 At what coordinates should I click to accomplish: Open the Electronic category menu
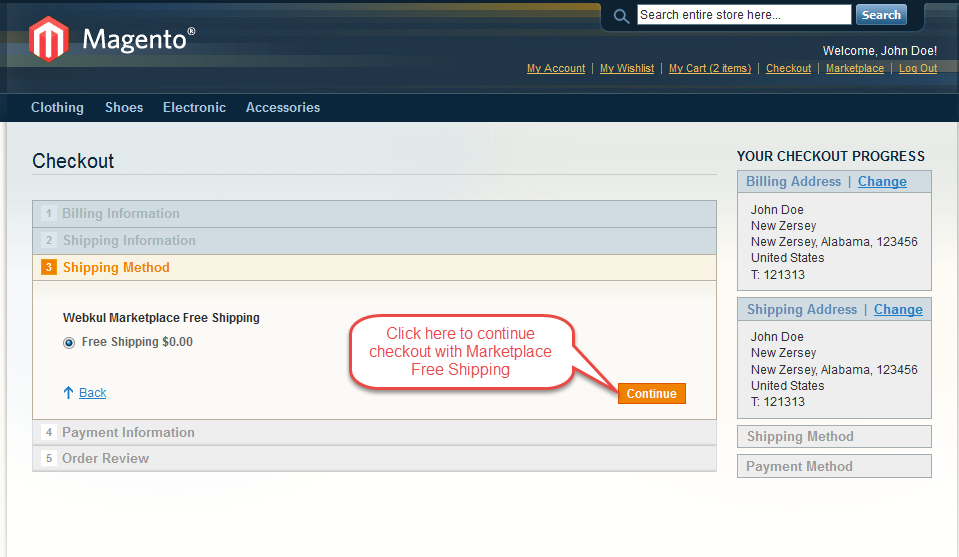(x=194, y=108)
